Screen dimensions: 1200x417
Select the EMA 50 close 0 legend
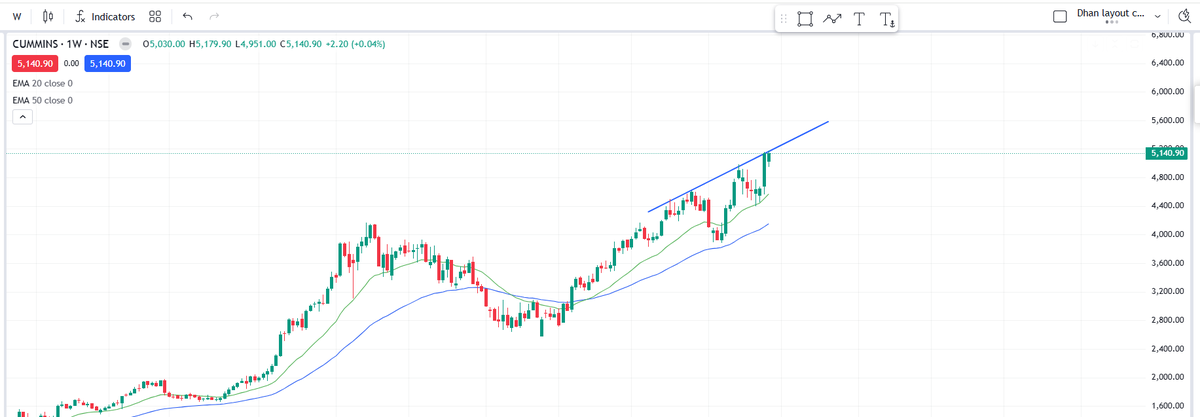42,100
